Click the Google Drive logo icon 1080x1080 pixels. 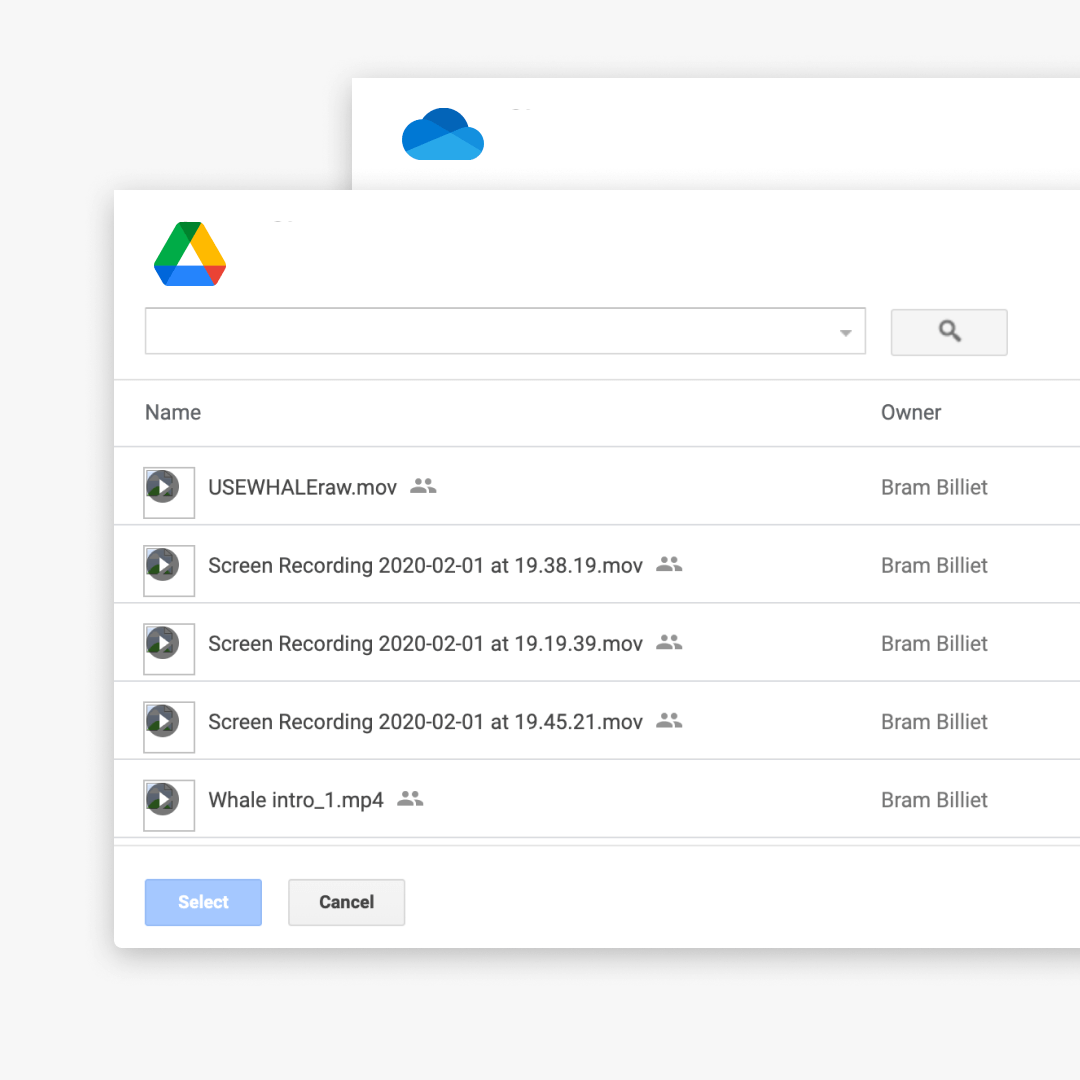pos(190,253)
